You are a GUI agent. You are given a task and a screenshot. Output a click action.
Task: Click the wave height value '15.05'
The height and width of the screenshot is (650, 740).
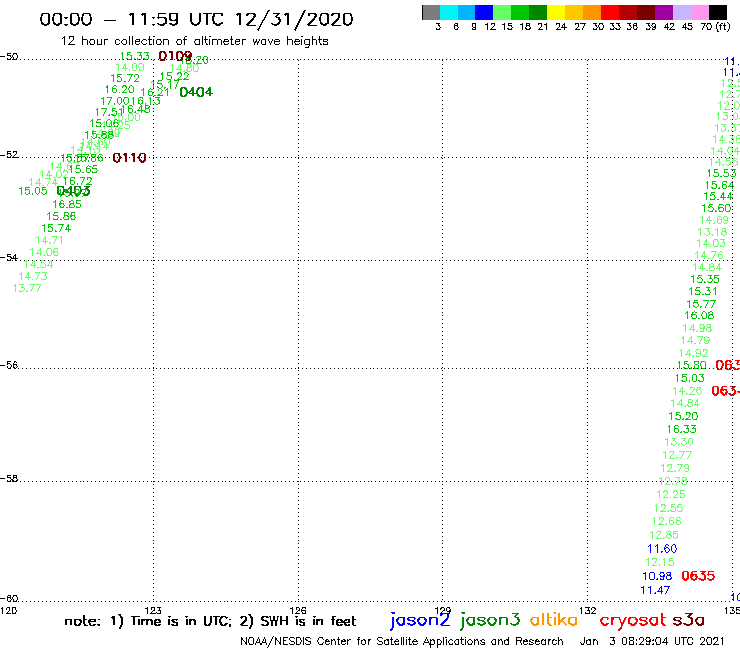click(x=33, y=191)
